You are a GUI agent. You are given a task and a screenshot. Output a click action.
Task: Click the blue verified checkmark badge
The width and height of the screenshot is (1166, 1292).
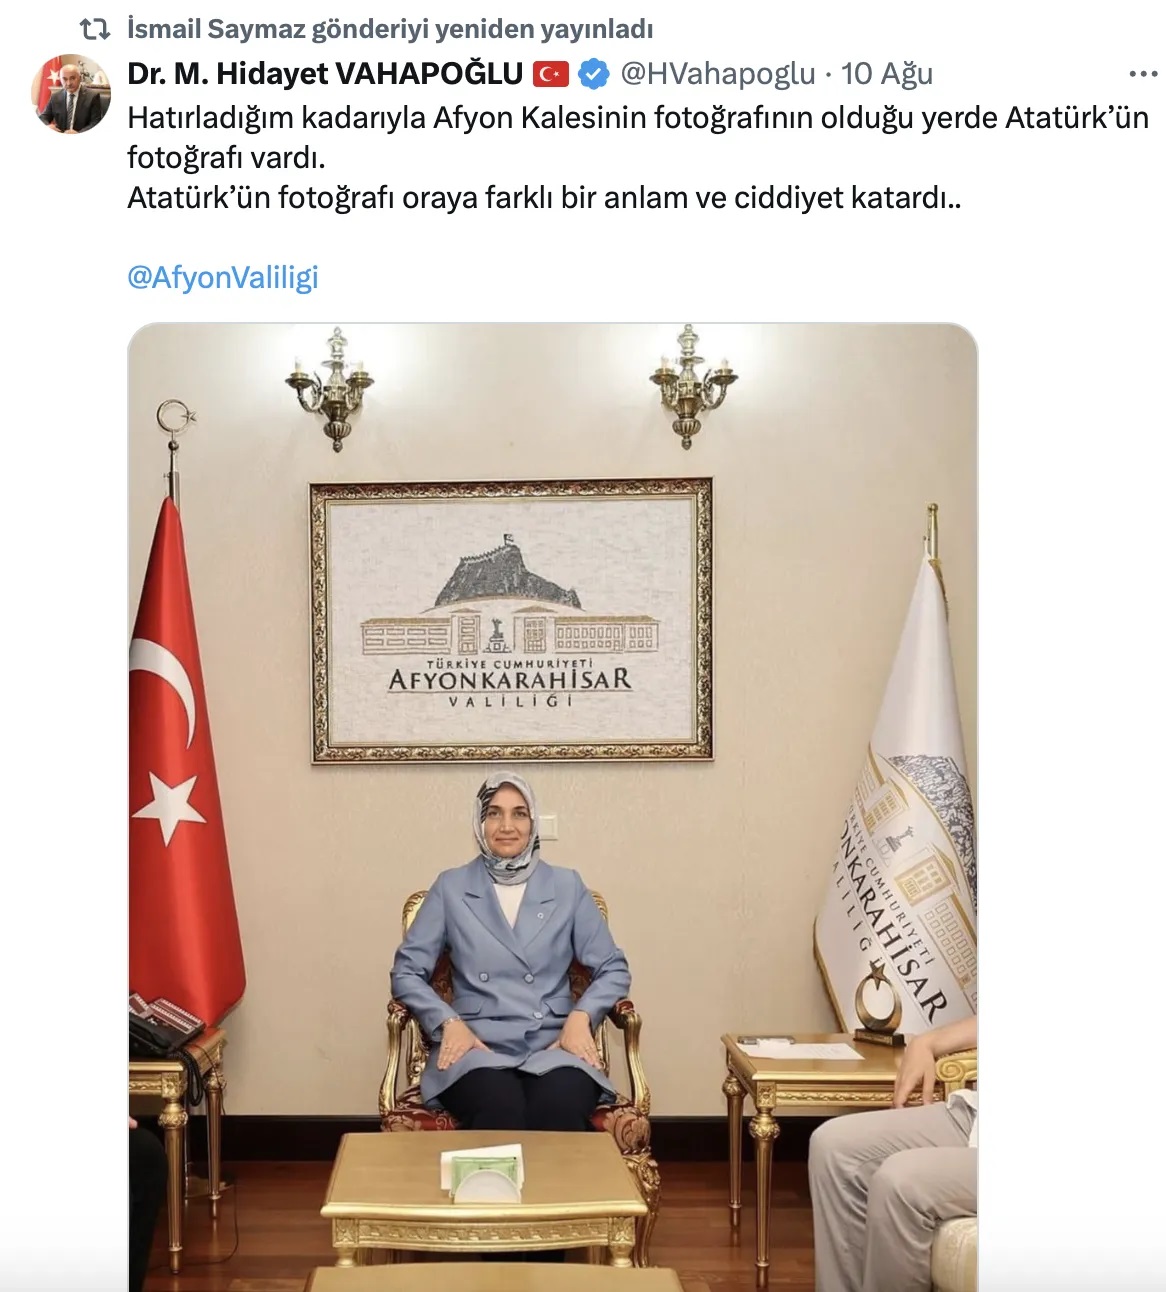(594, 74)
